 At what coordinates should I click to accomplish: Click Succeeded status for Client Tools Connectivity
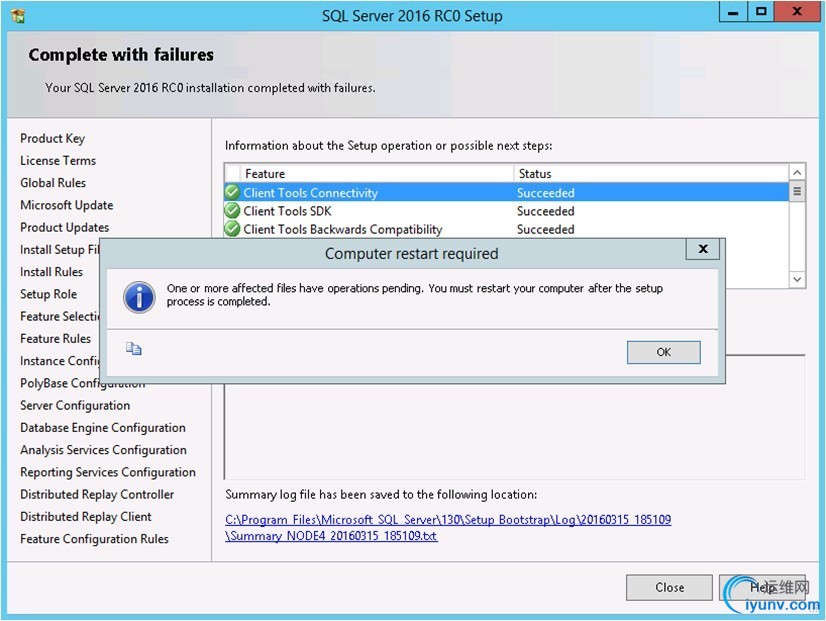545,193
